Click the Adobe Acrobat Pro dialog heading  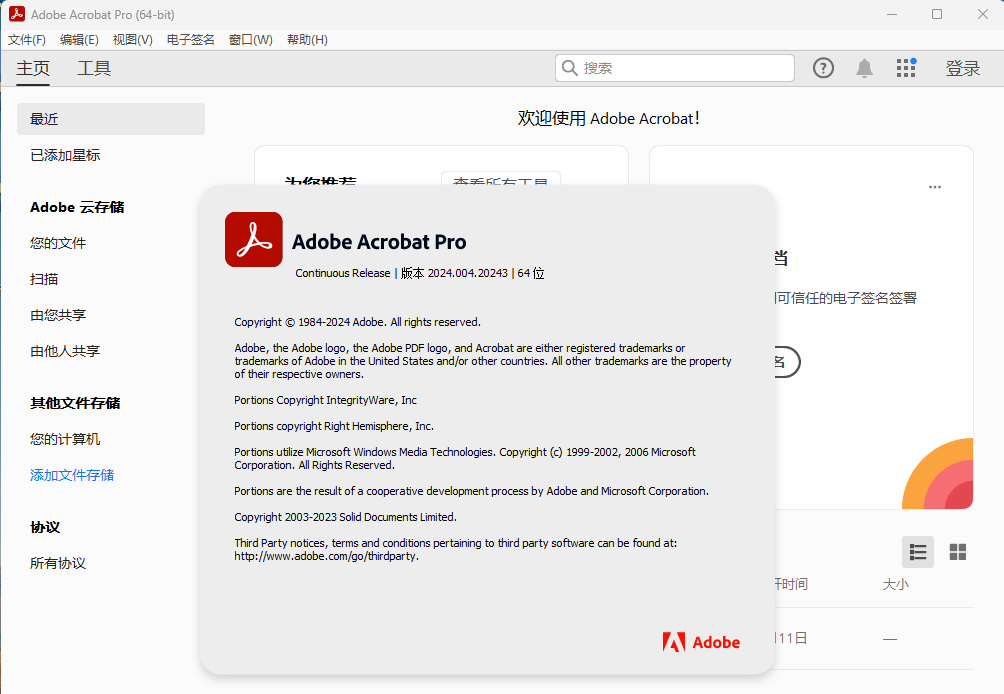[x=379, y=242]
